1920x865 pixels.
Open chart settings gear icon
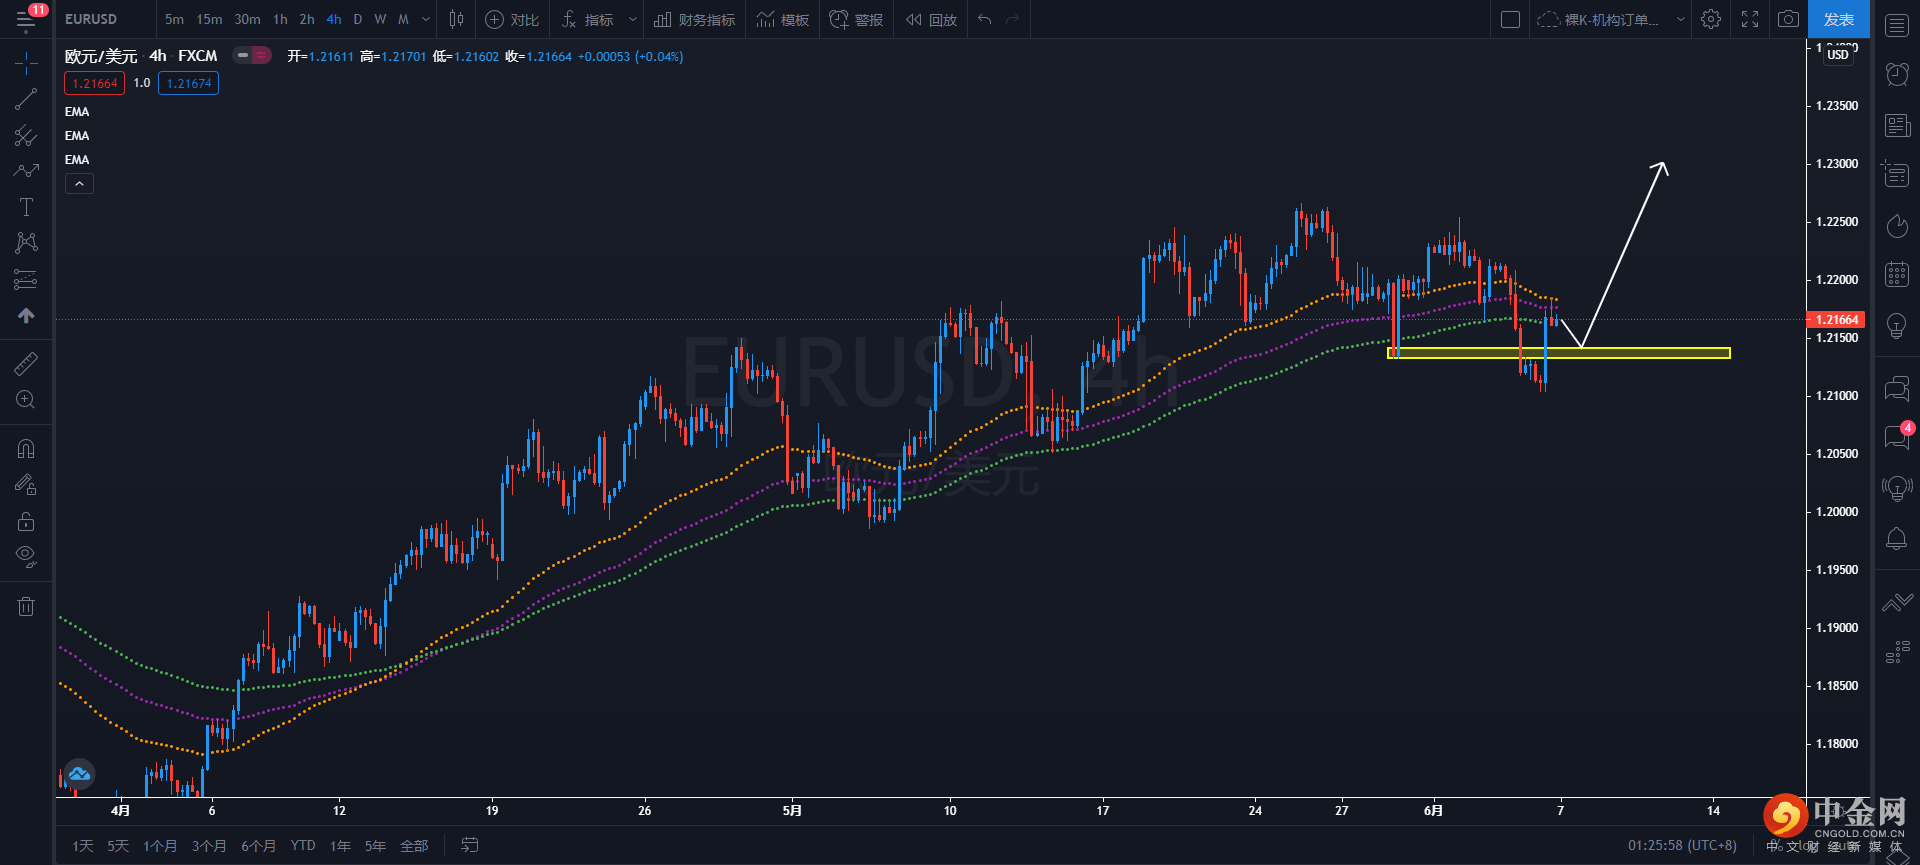coord(1711,19)
